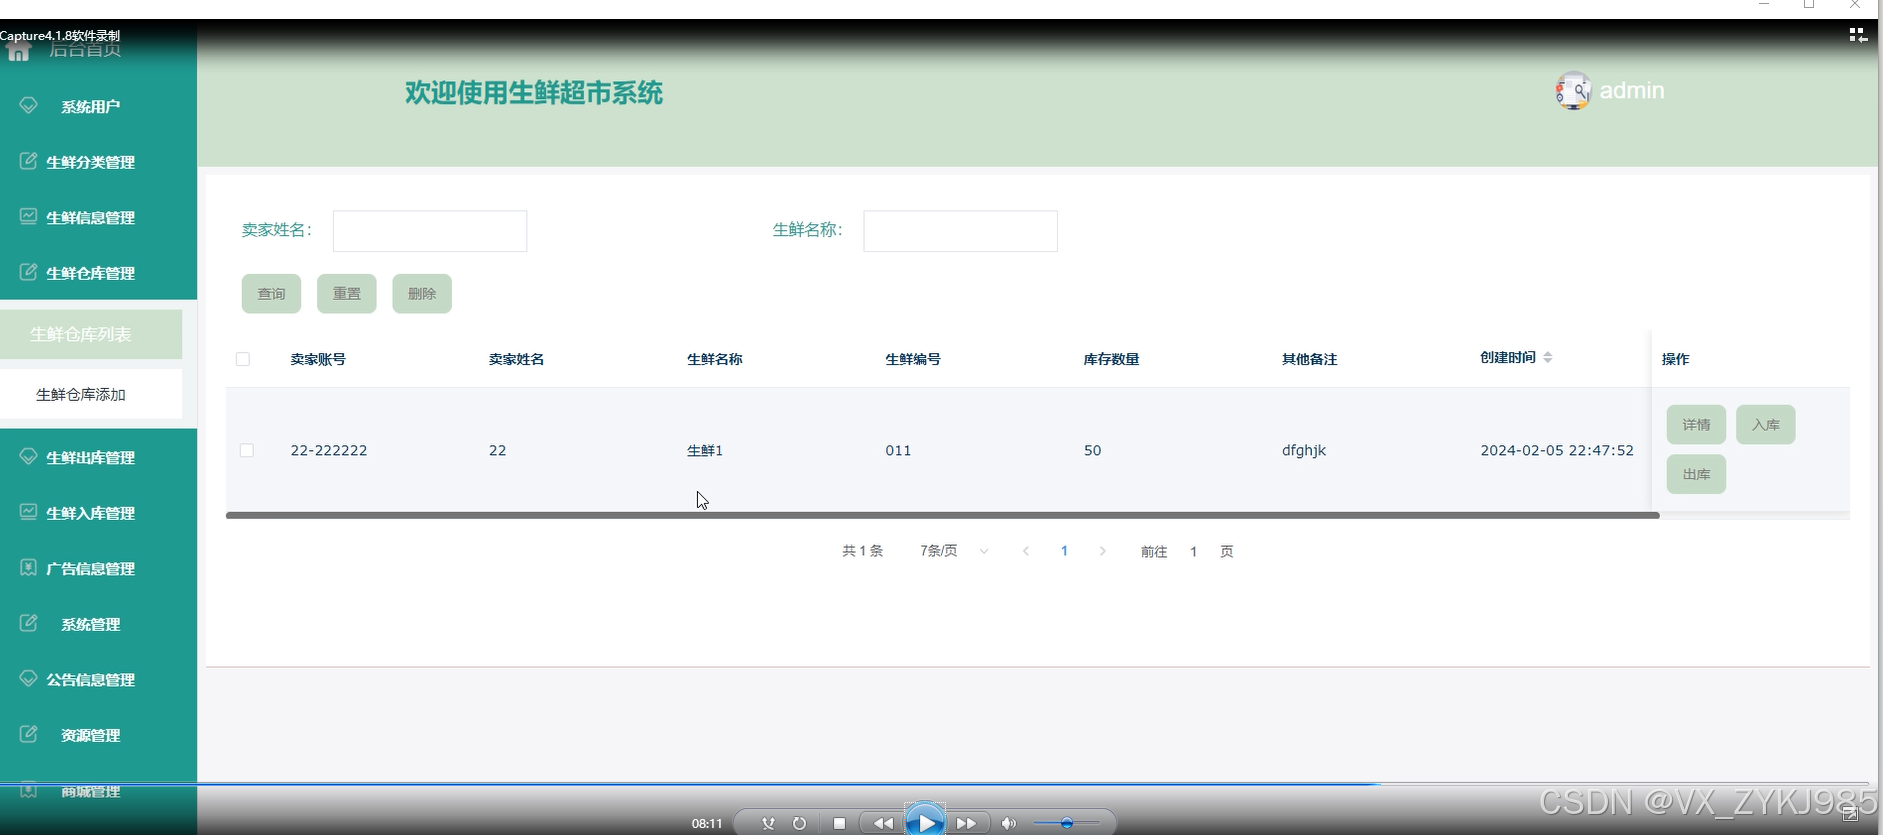Viewport: 1883px width, 835px height.
Task: Click the dfghjk remark cell
Action: pyautogui.click(x=1304, y=450)
